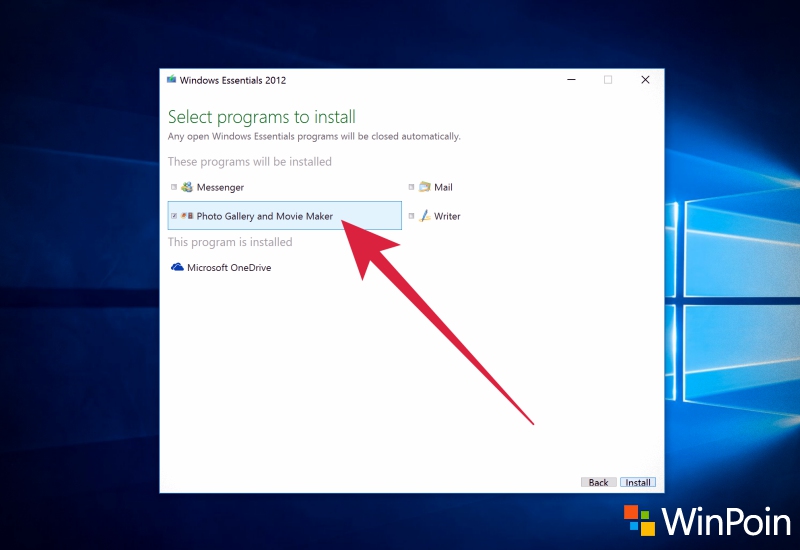Select the Mail label text
This screenshot has width=800, height=550.
(443, 187)
